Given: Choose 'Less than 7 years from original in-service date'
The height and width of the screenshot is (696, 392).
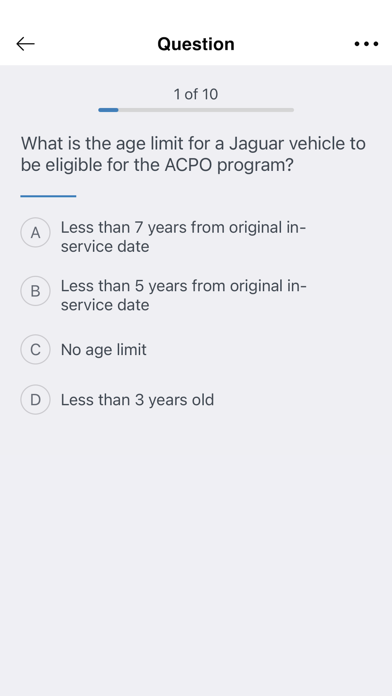Looking at the screenshot, I should [183, 237].
